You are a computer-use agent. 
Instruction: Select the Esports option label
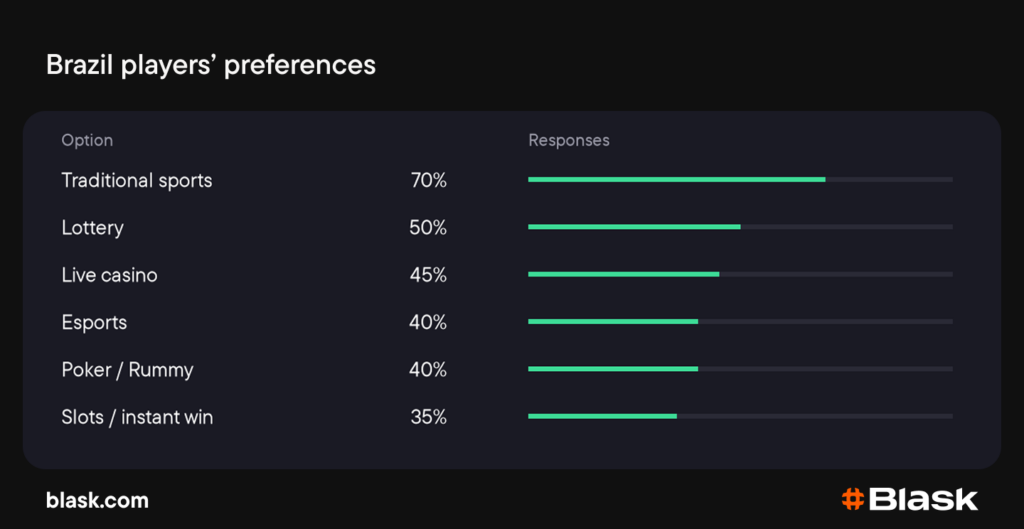[x=94, y=323]
